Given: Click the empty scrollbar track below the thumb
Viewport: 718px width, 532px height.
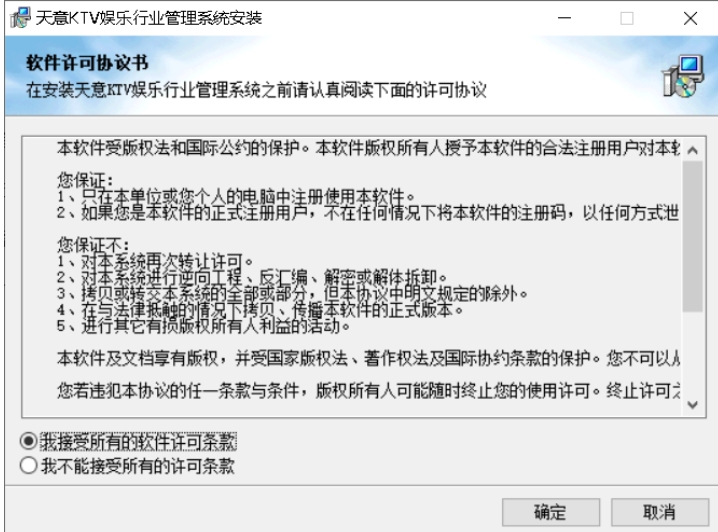Looking at the screenshot, I should coord(692,353).
